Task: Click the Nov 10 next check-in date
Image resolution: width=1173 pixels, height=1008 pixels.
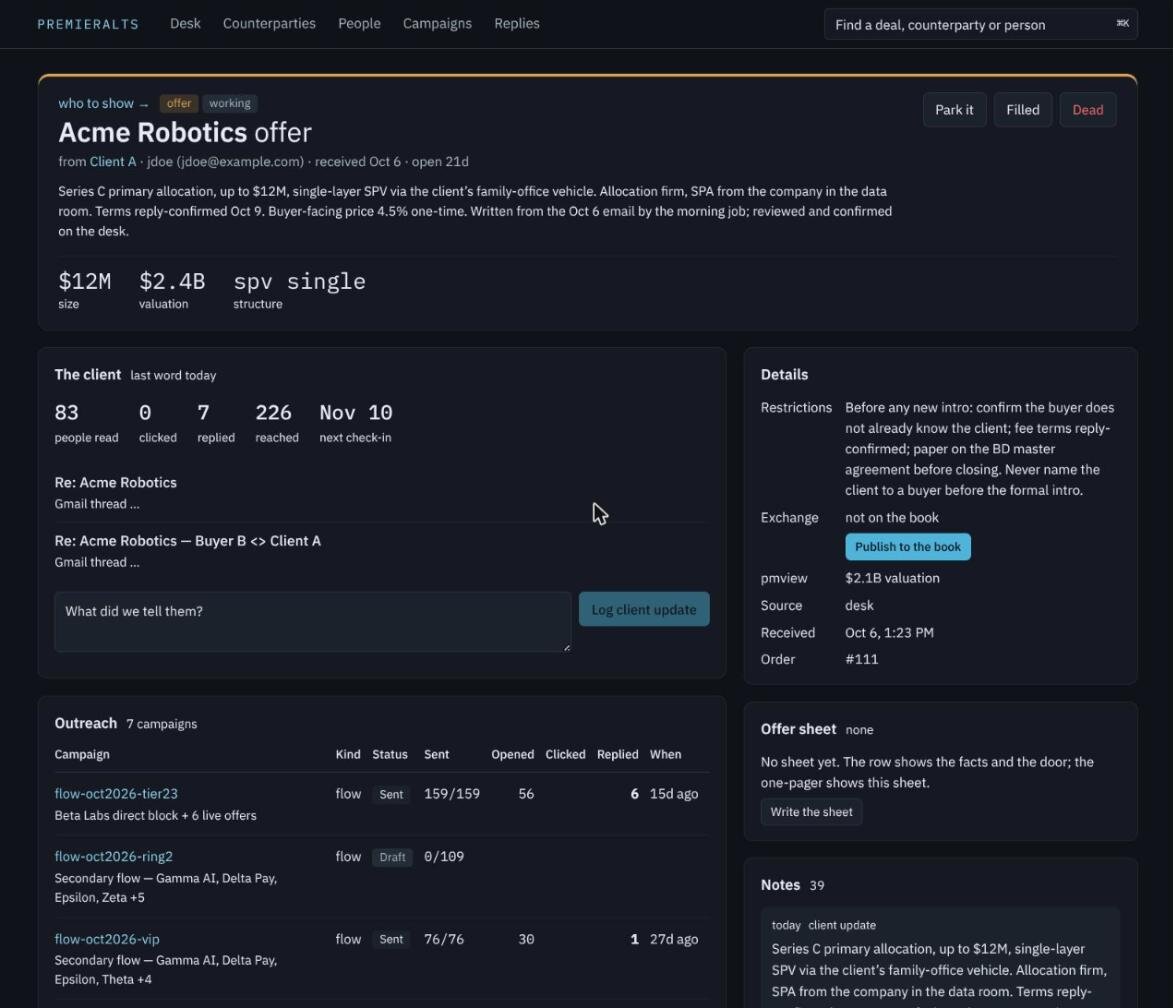Action: click(x=355, y=413)
